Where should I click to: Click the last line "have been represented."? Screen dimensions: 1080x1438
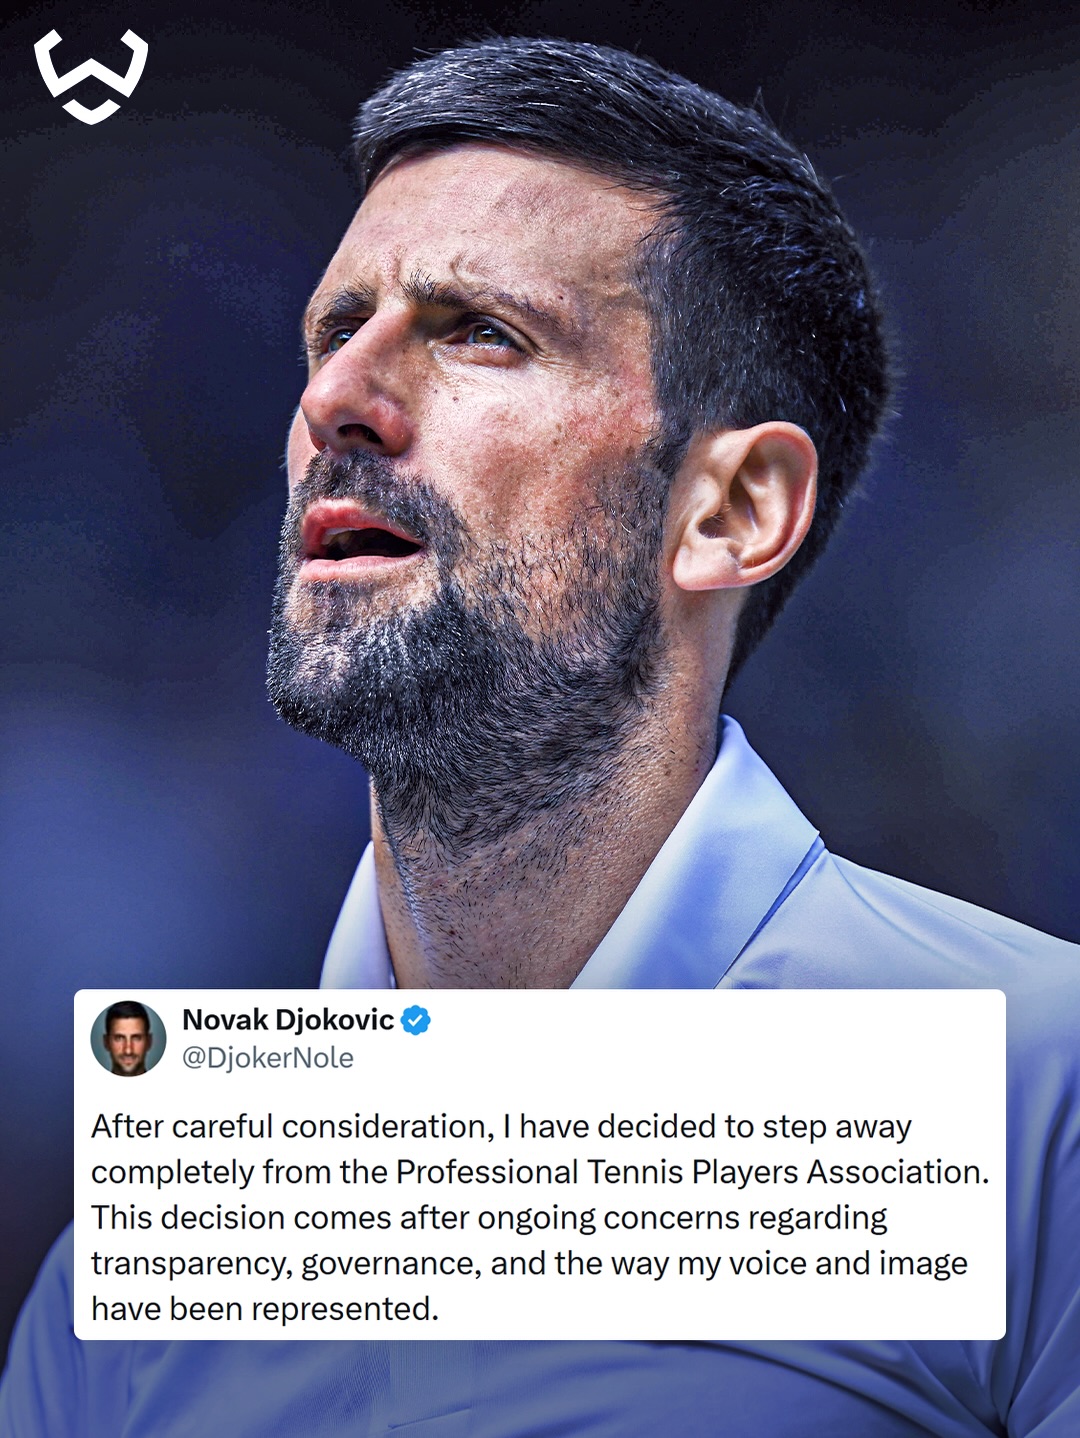[x=265, y=1309]
